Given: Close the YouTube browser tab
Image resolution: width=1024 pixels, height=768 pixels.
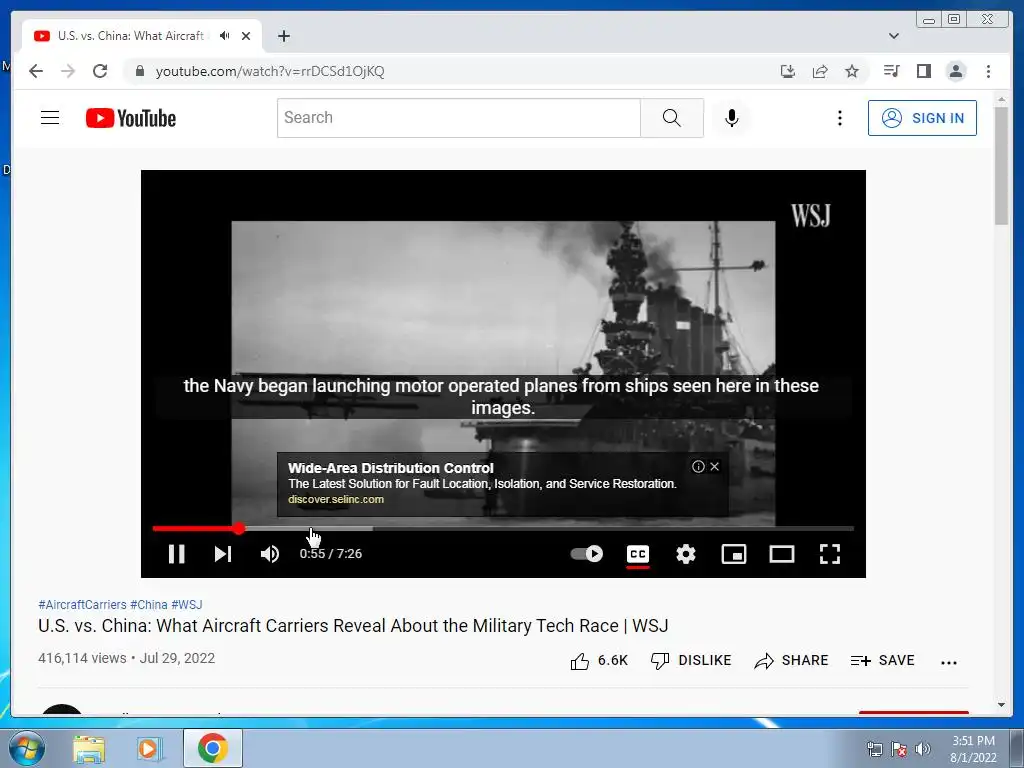Looking at the screenshot, I should point(246,36).
